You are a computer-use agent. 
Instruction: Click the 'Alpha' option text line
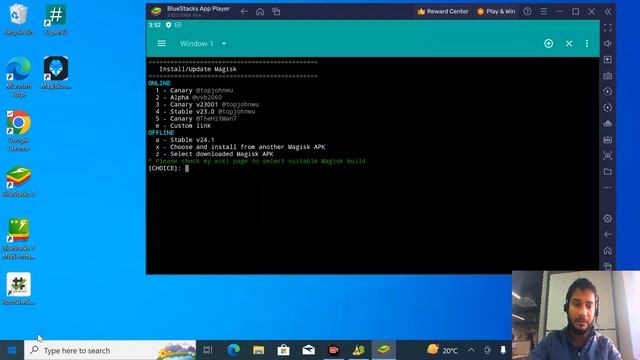[x=189, y=97]
